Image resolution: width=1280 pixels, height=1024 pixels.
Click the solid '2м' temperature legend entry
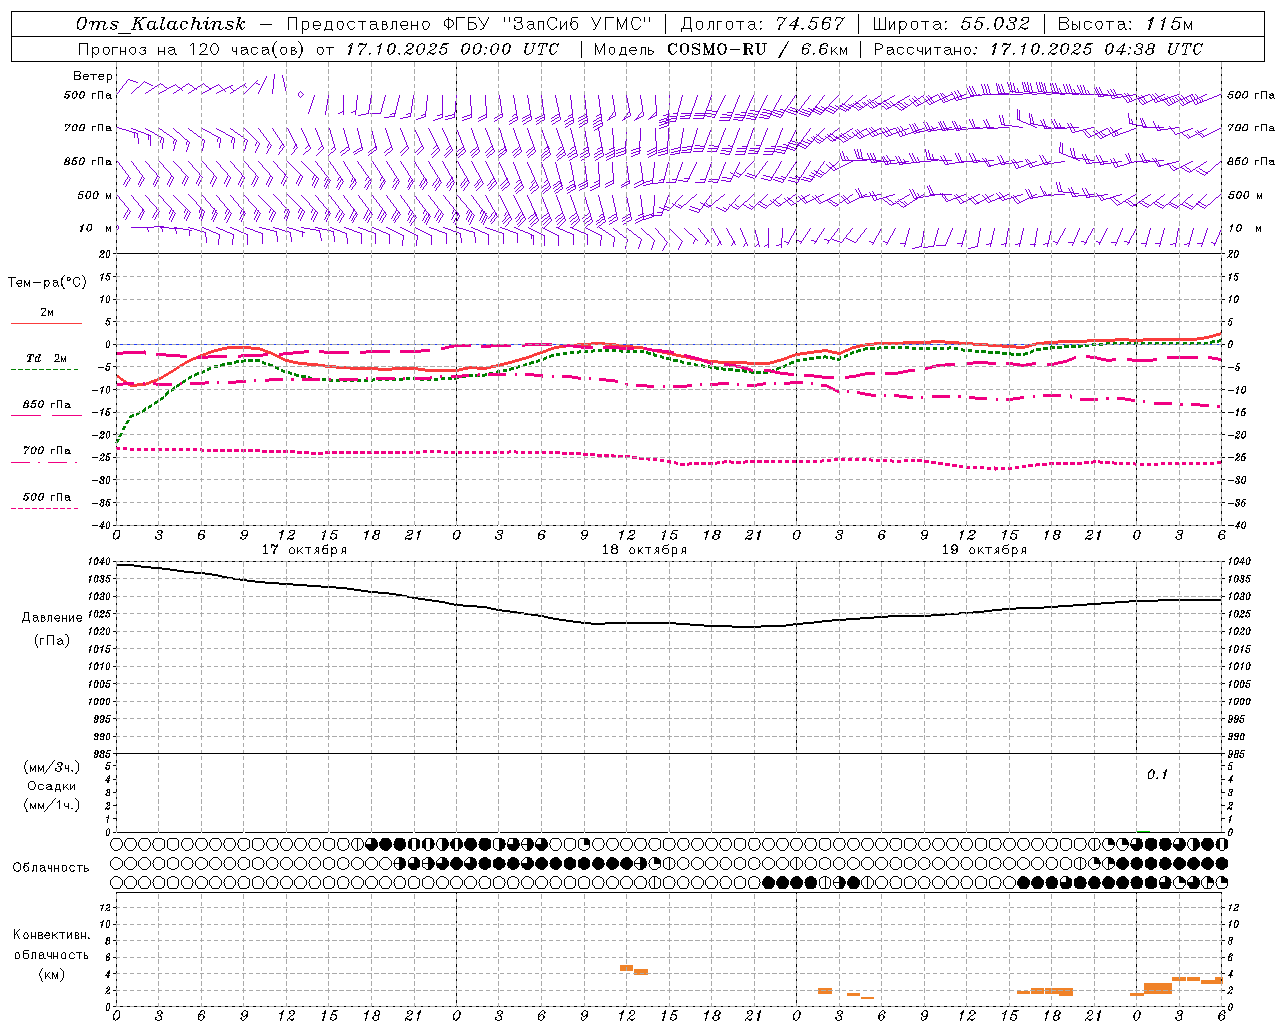coord(46,313)
